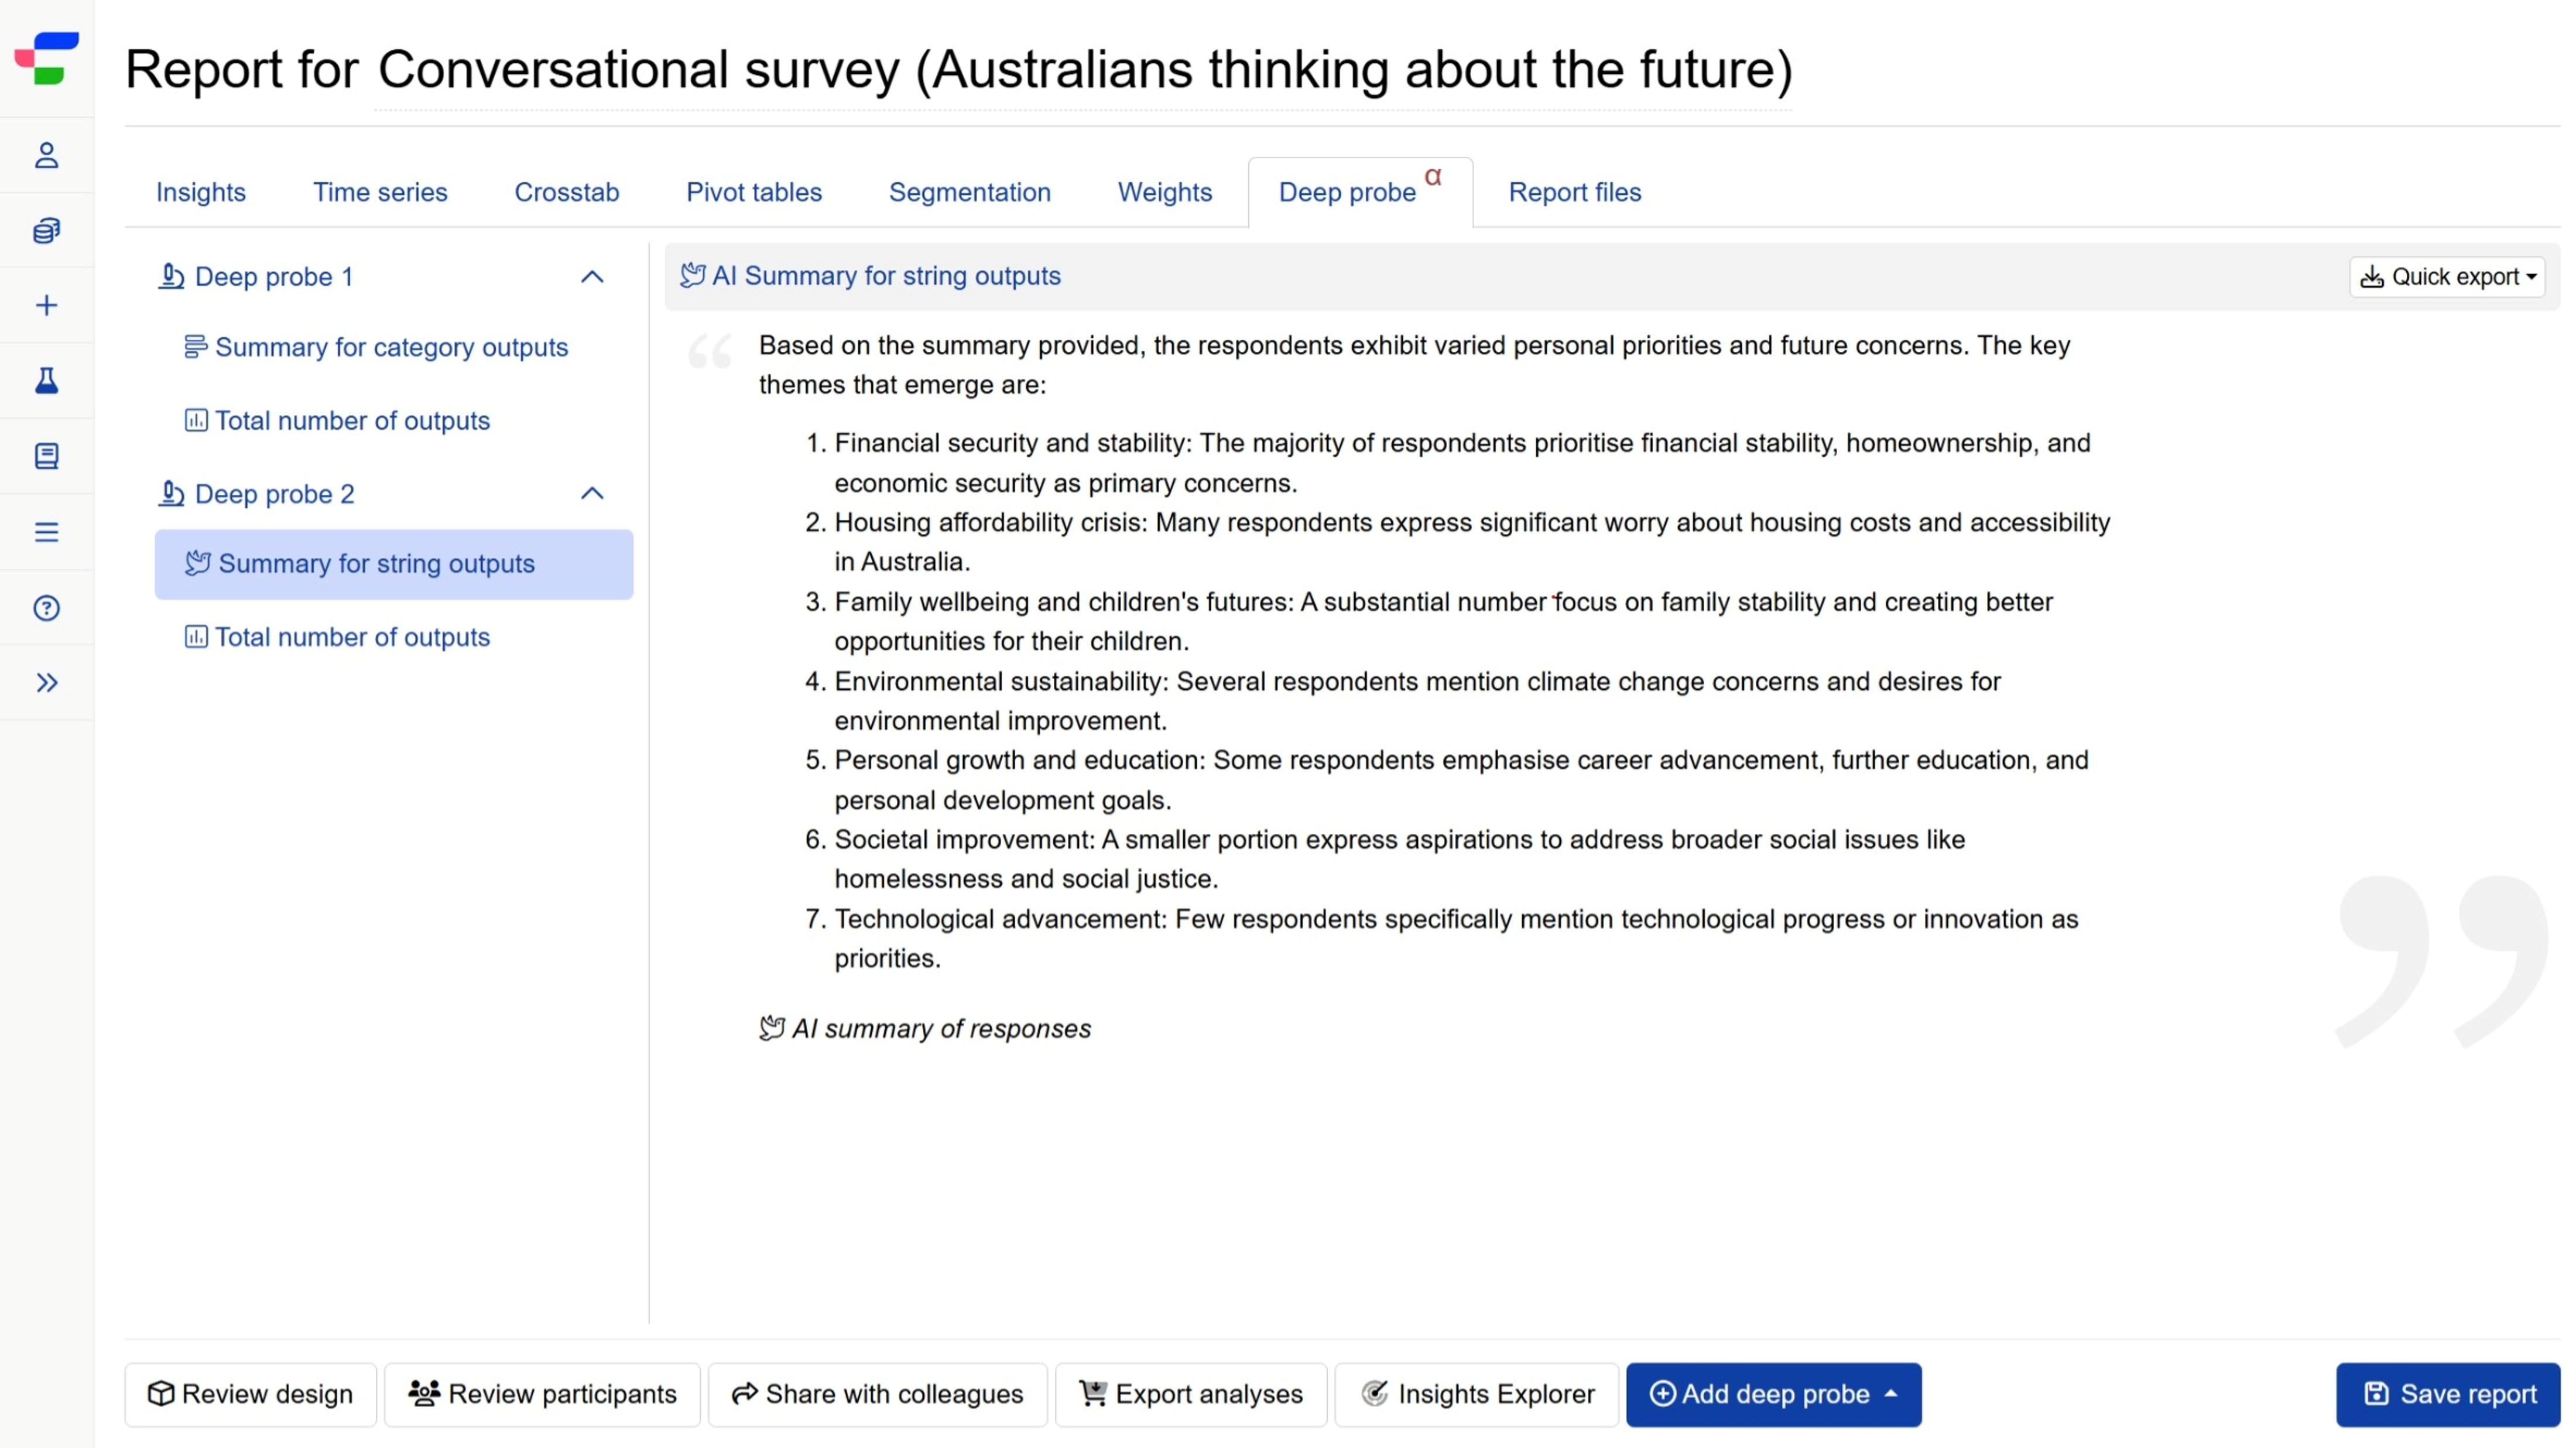Screen dimensions: 2576x1448
Task: Click the document list sidebar icon
Action: pos(46,456)
